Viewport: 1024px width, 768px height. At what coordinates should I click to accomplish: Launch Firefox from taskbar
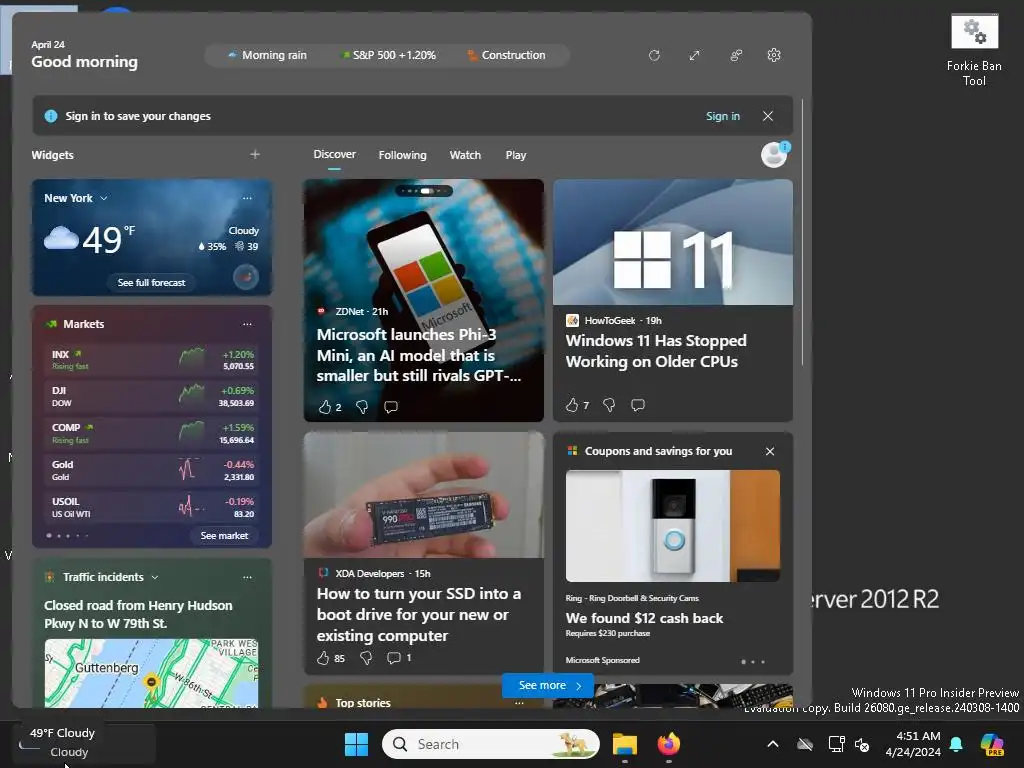669,744
